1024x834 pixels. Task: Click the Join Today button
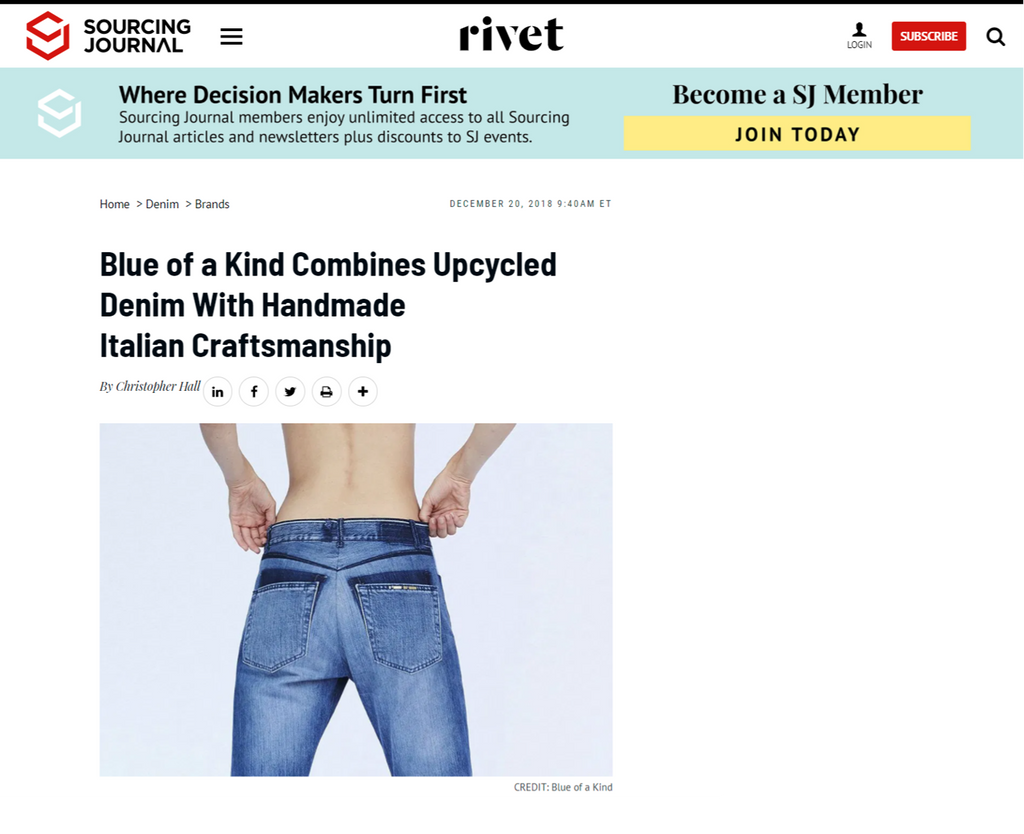coord(797,134)
